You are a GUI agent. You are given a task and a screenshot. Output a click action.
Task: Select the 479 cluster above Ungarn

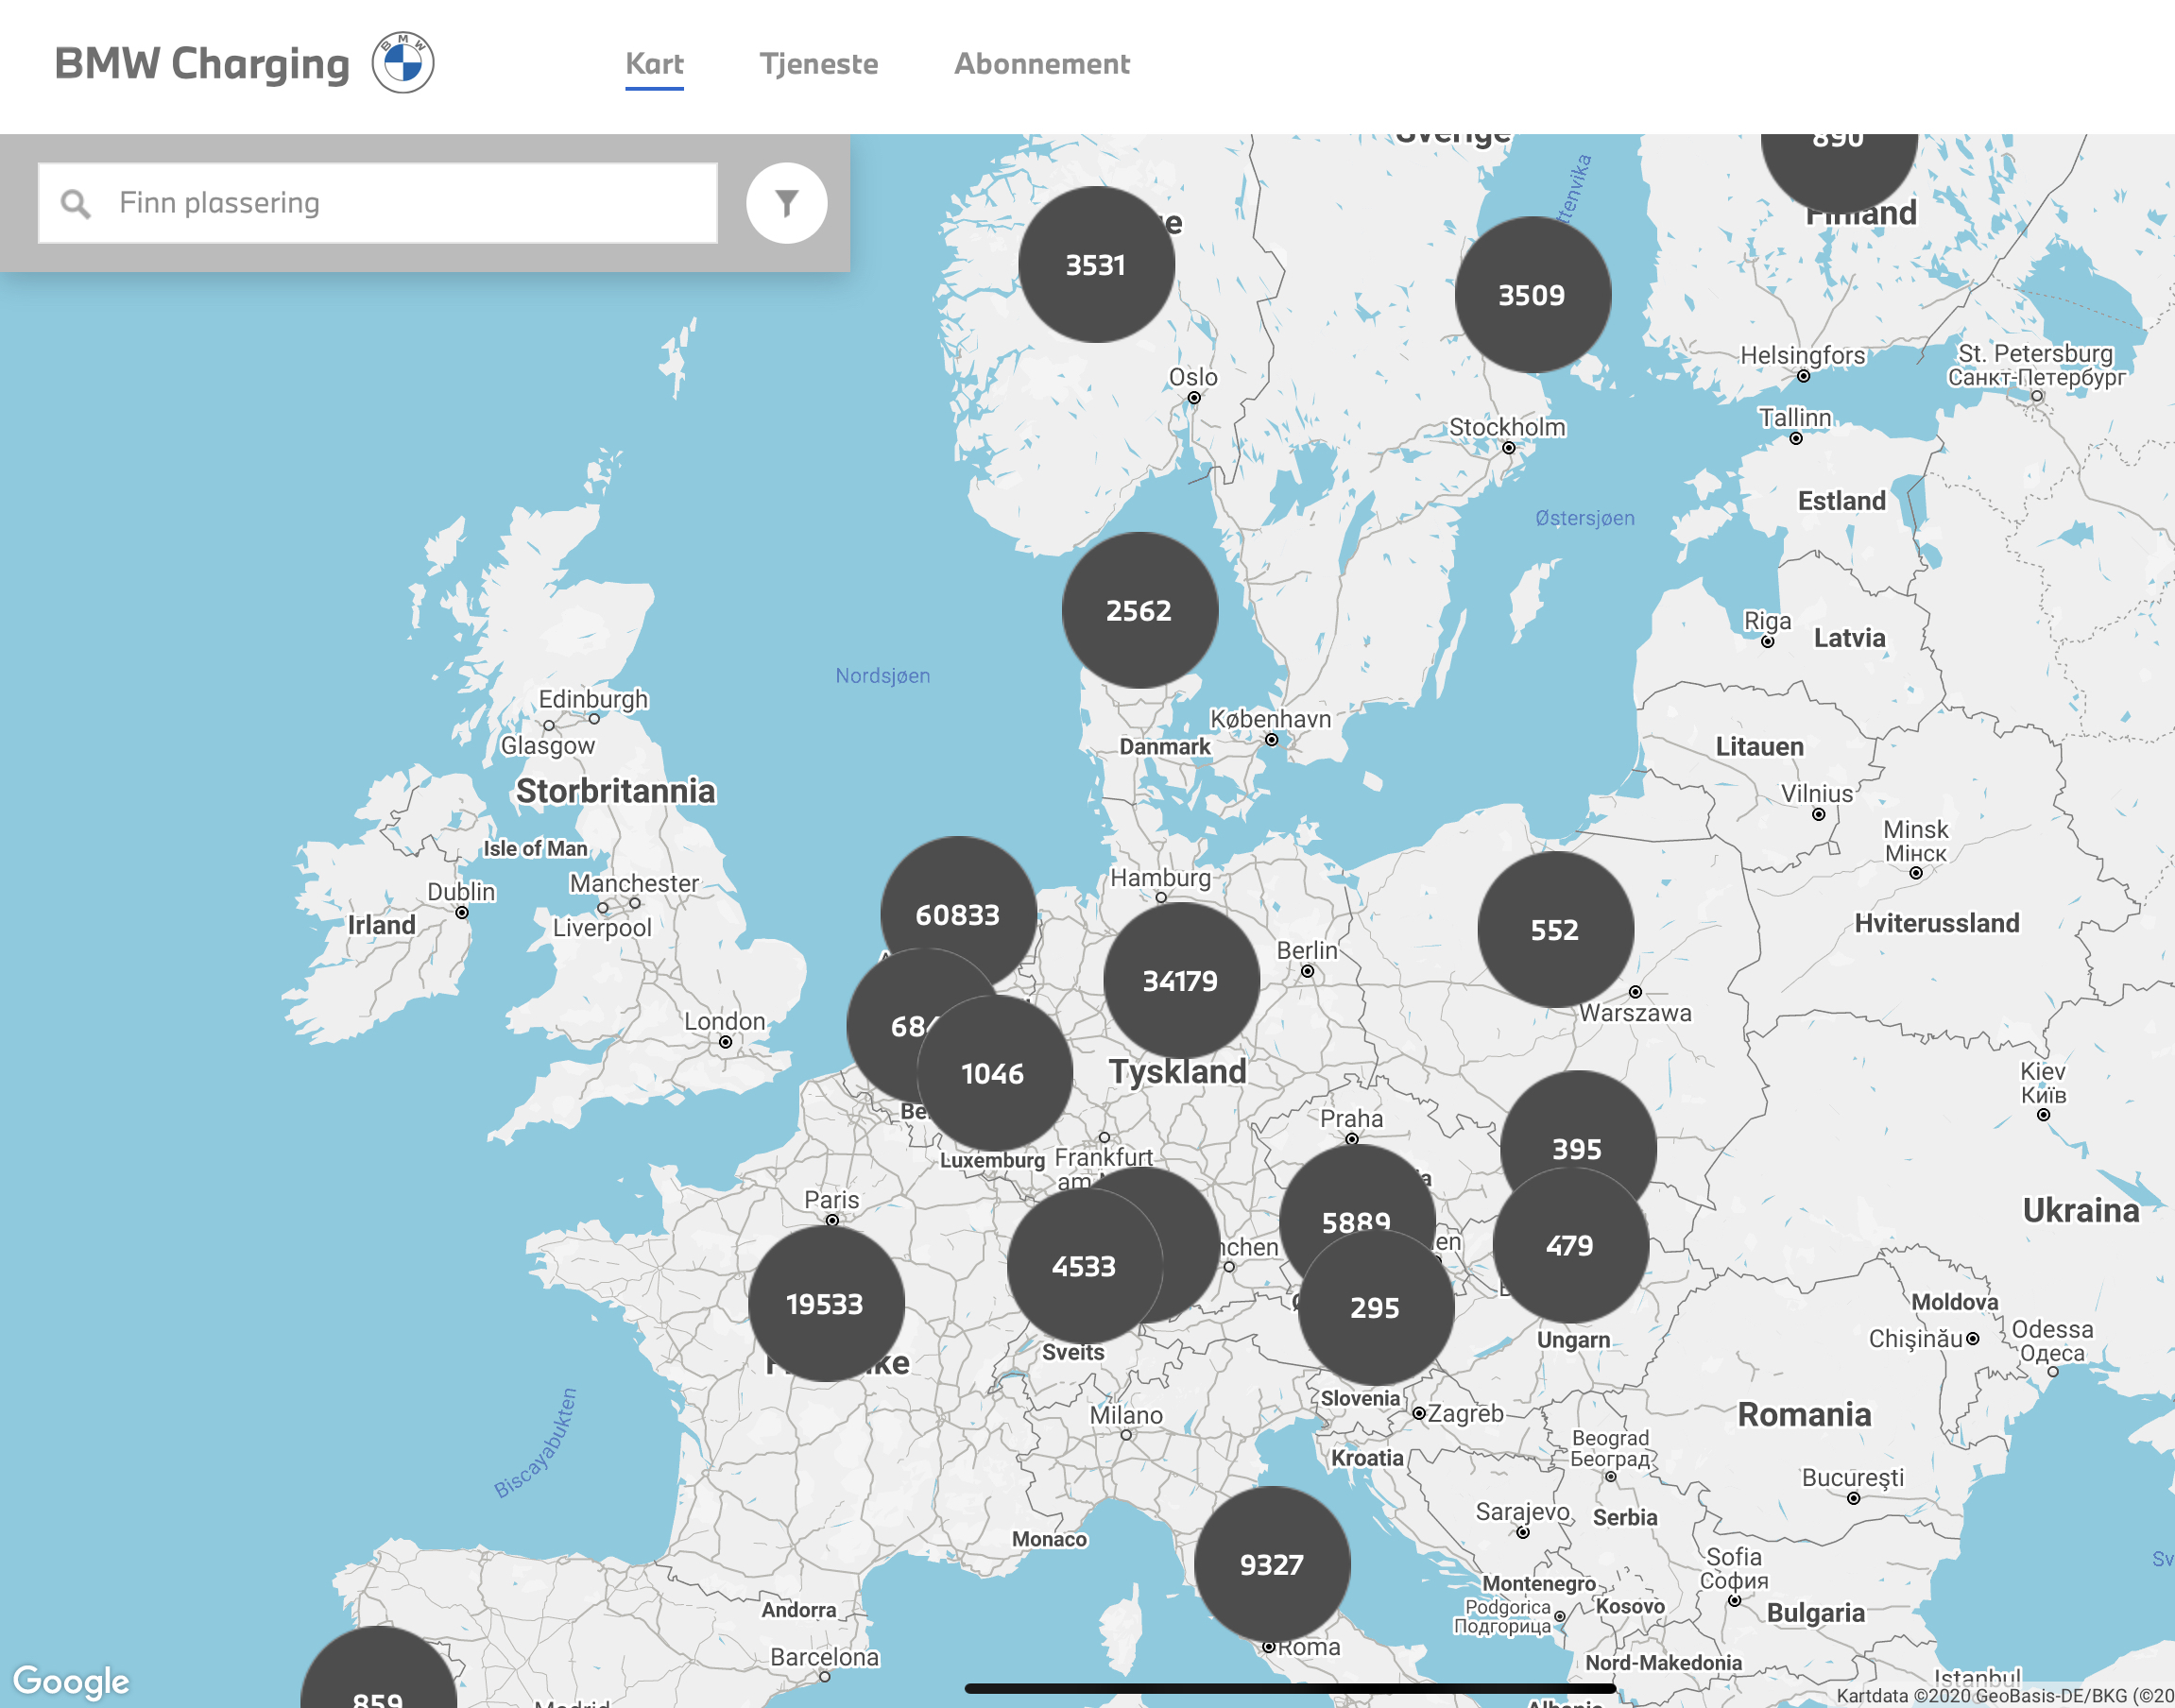tap(1570, 1245)
